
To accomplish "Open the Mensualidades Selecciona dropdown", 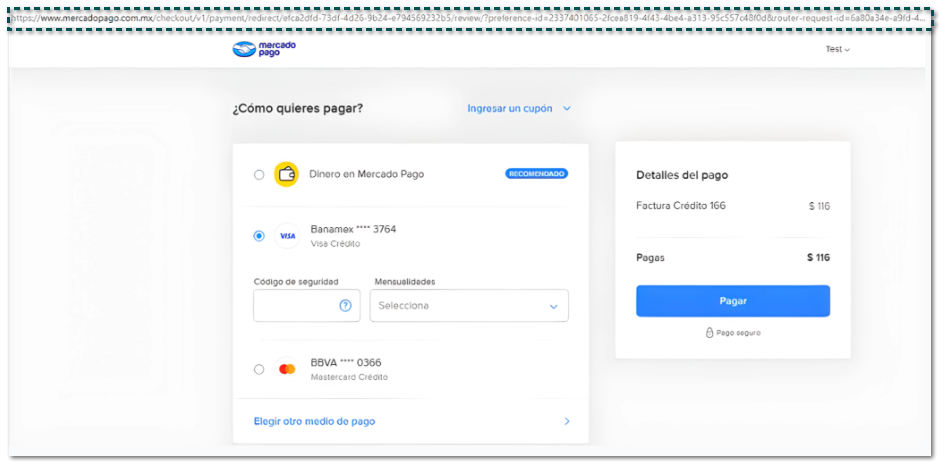I will tap(469, 306).
